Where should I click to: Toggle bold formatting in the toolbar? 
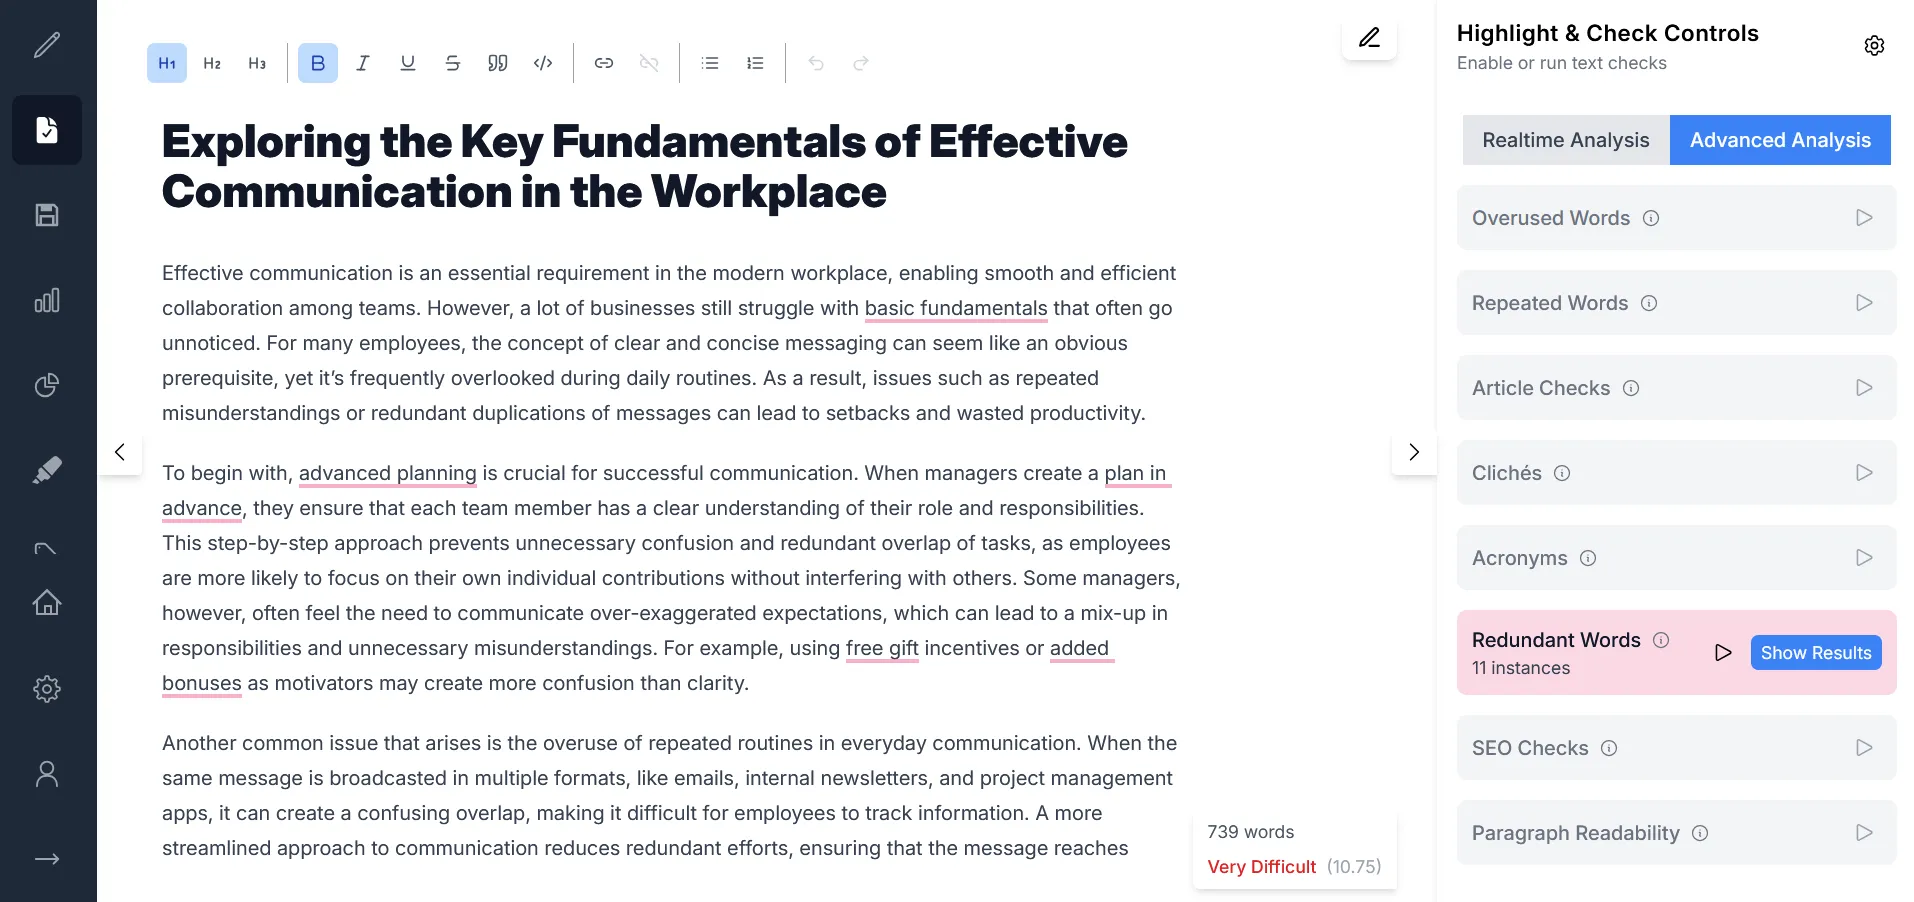coord(317,63)
